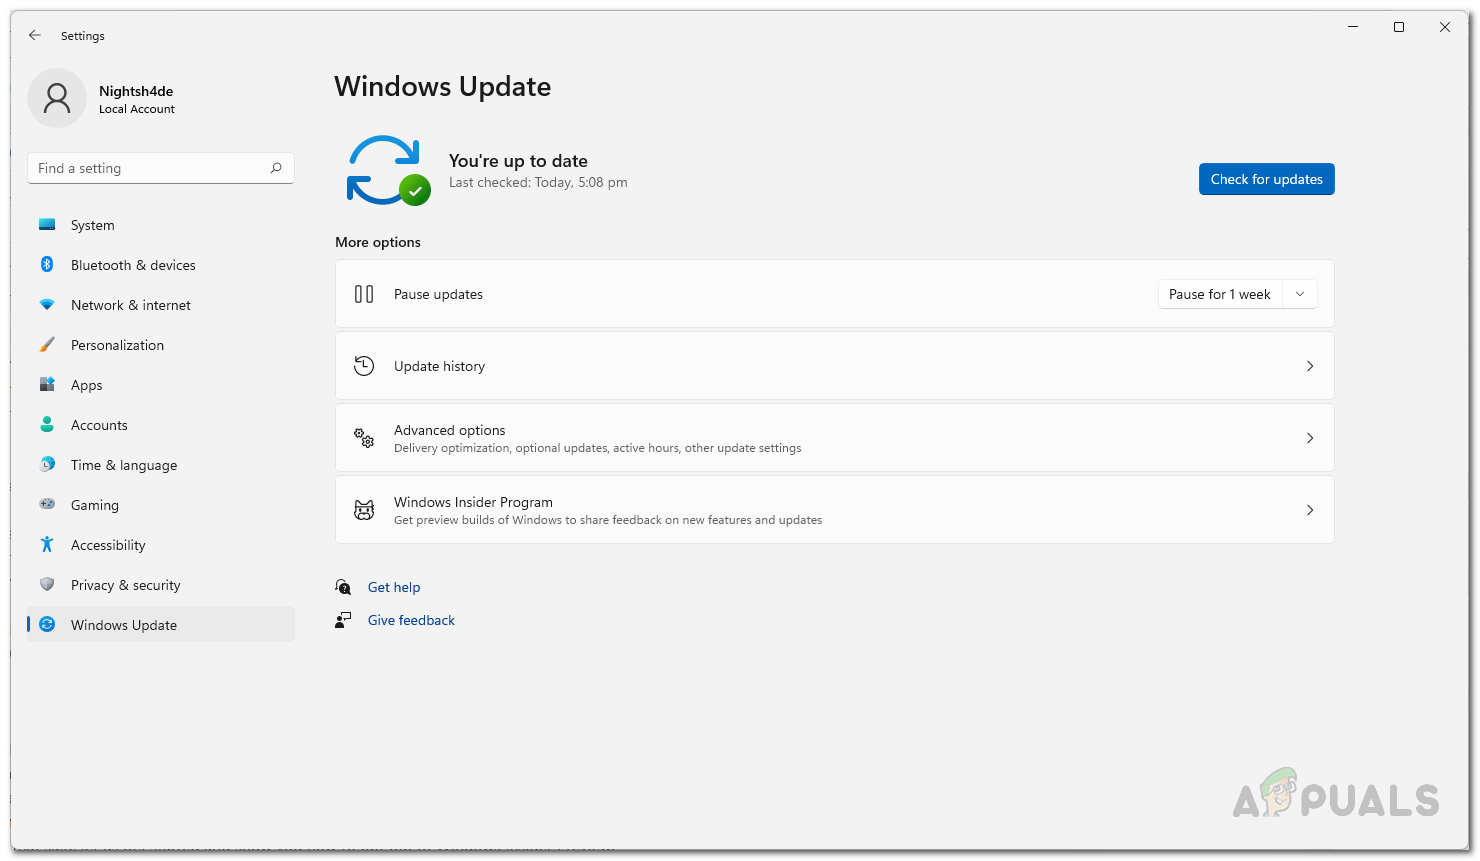This screenshot has width=1480, height=861.
Task: Open the Give feedback link
Action: (x=411, y=620)
